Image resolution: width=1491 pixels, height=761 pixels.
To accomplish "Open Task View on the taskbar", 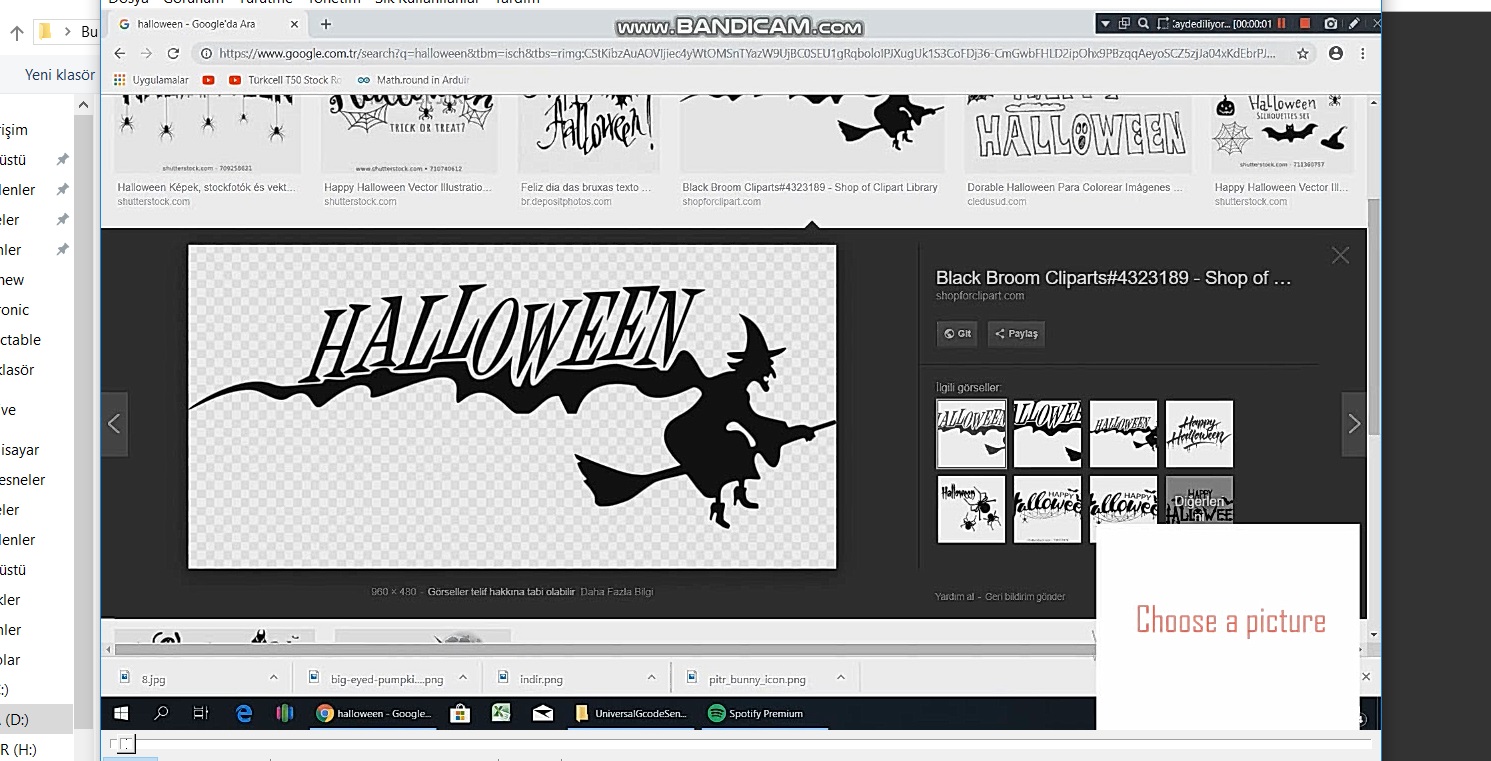I will coord(201,713).
